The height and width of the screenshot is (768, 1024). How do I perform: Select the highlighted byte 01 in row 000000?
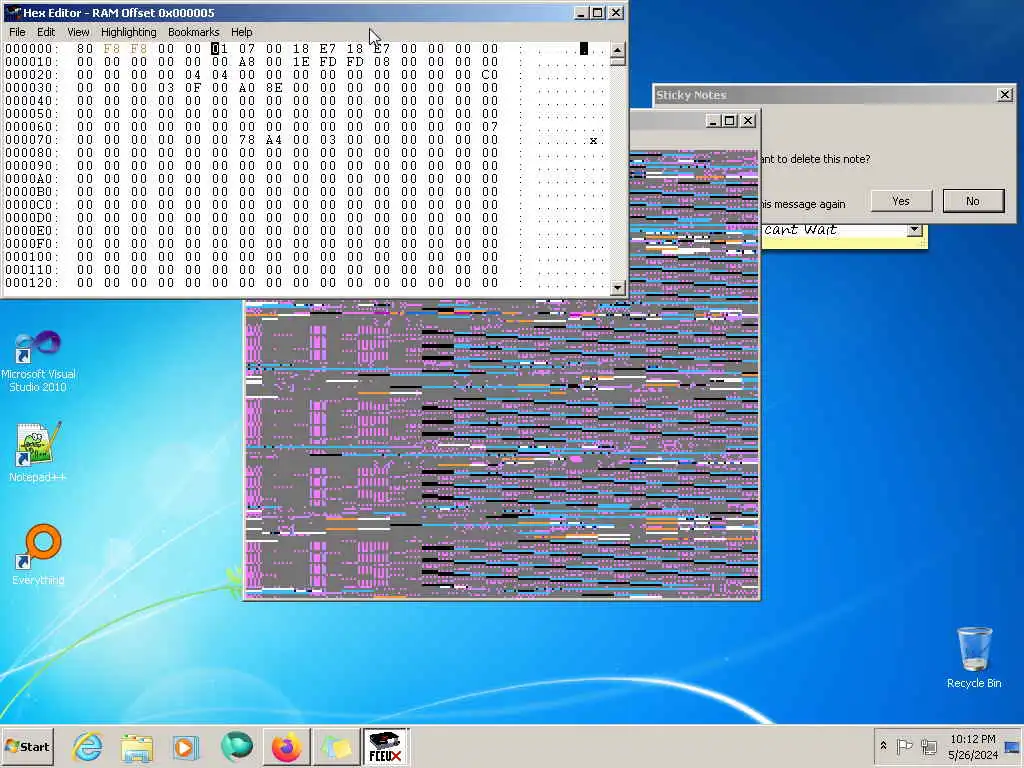click(219, 49)
